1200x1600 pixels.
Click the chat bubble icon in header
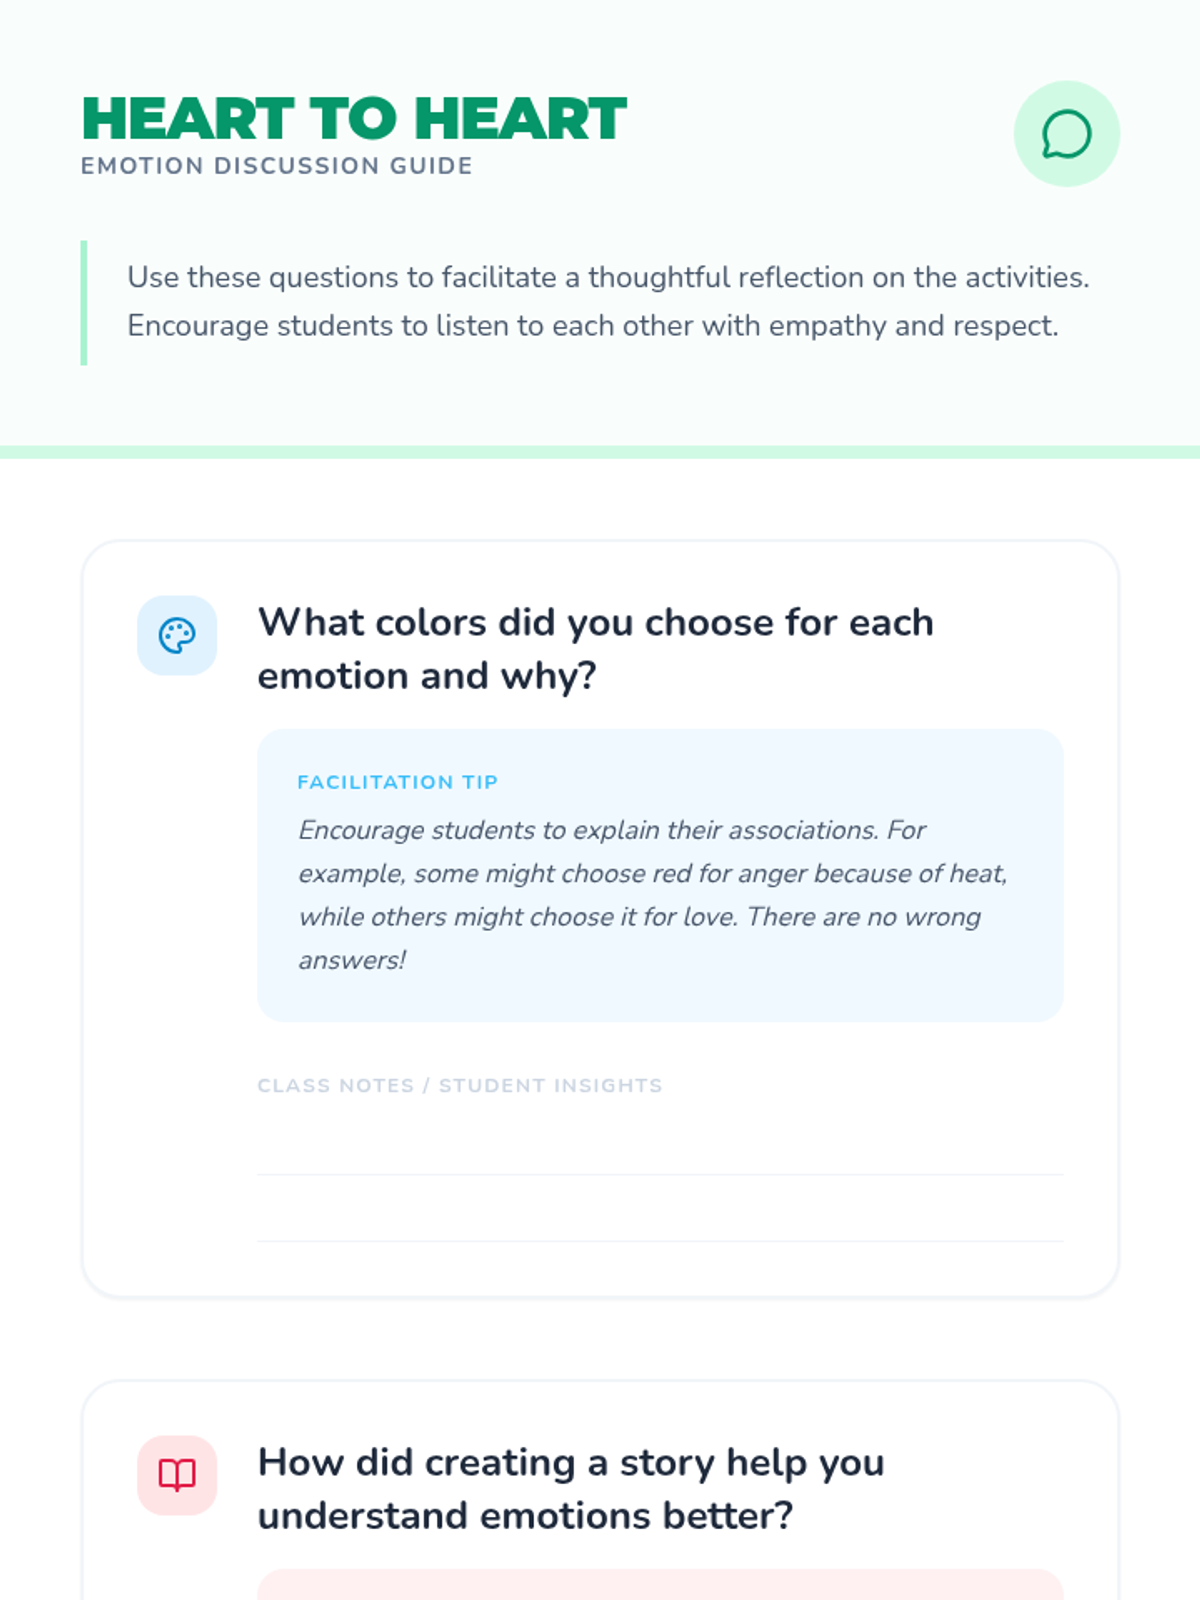[1066, 134]
